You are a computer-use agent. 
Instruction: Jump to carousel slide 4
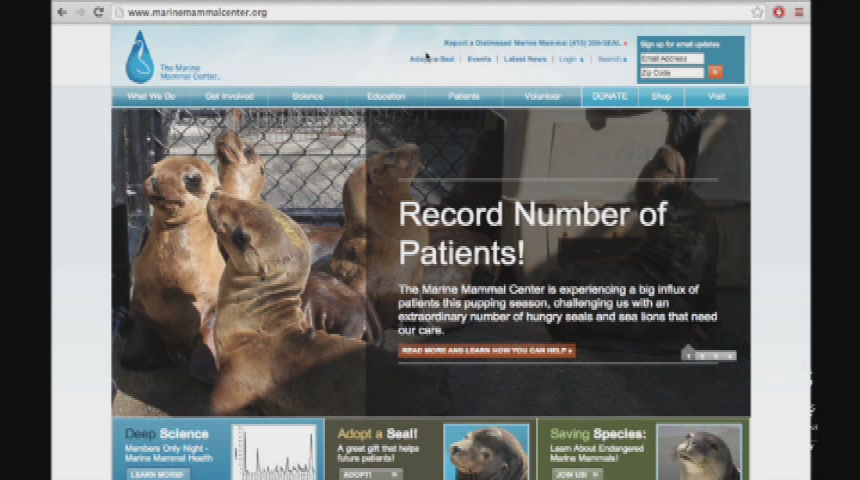click(729, 356)
